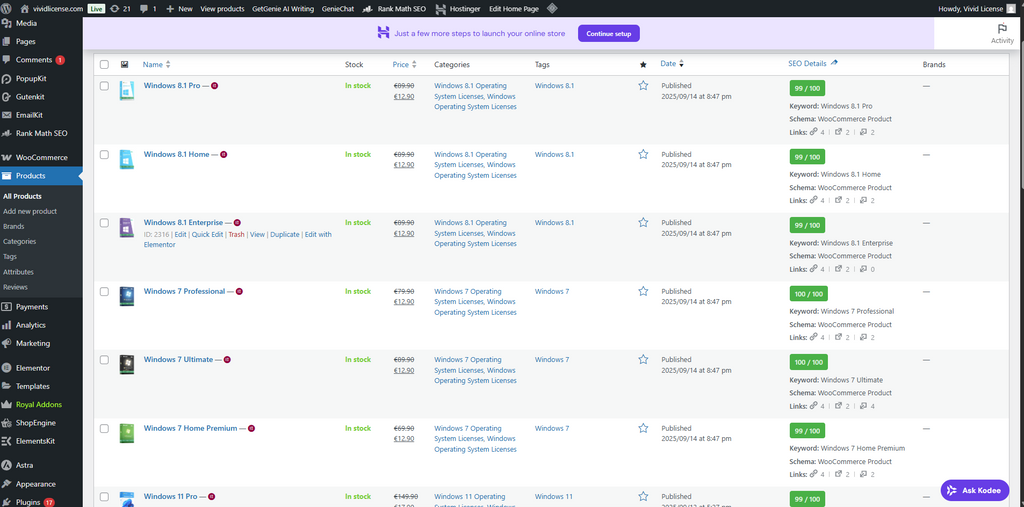Check the Windows 8.1 Enterprise row checkbox
Image resolution: width=1024 pixels, height=507 pixels.
click(x=104, y=222)
